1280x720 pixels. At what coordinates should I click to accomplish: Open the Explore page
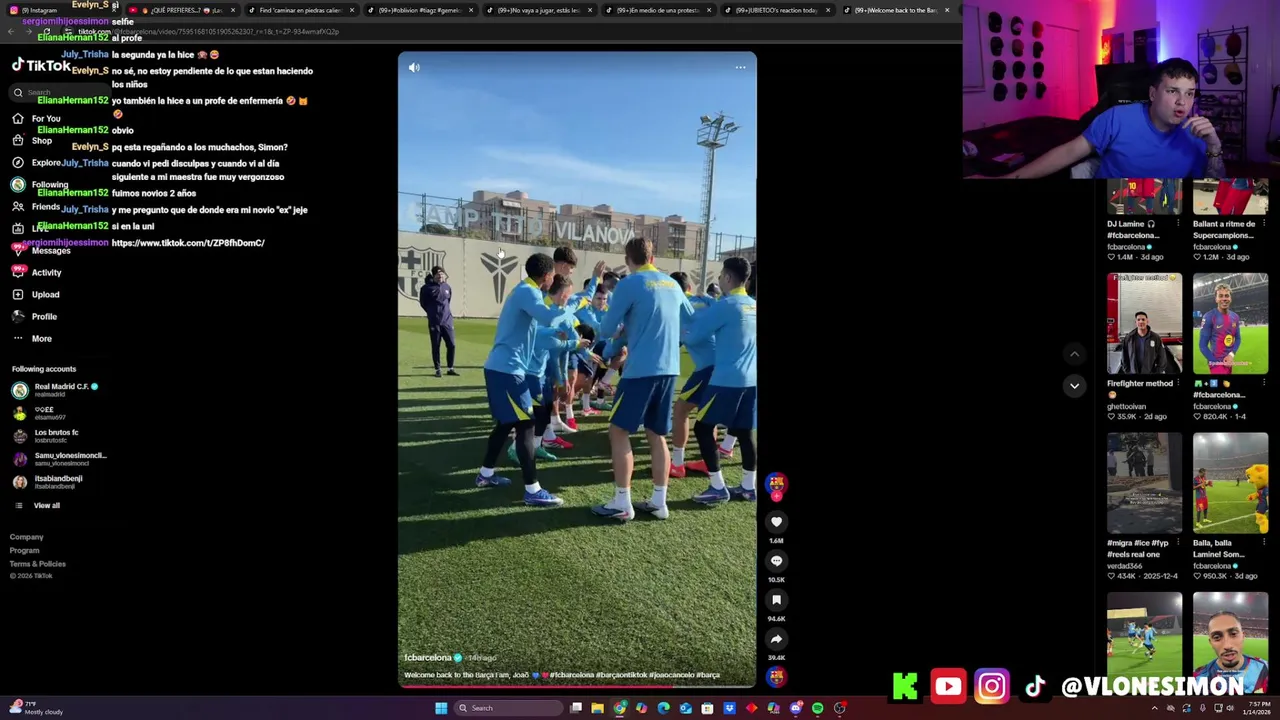pos(36,163)
